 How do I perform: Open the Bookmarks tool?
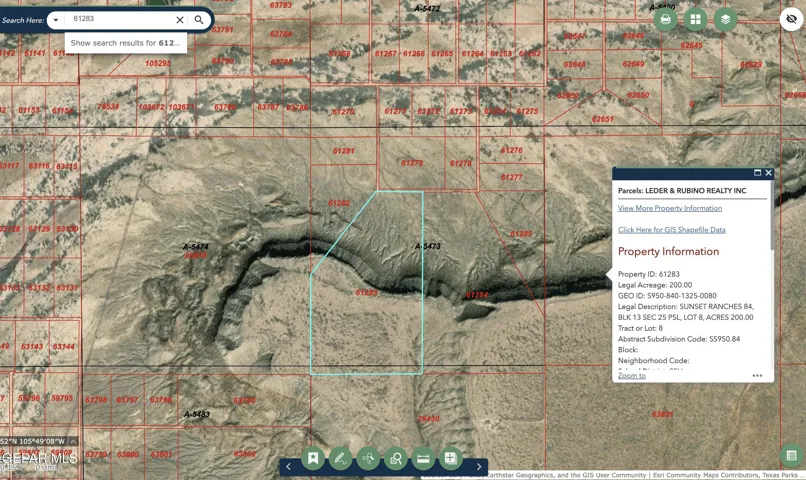[313, 458]
